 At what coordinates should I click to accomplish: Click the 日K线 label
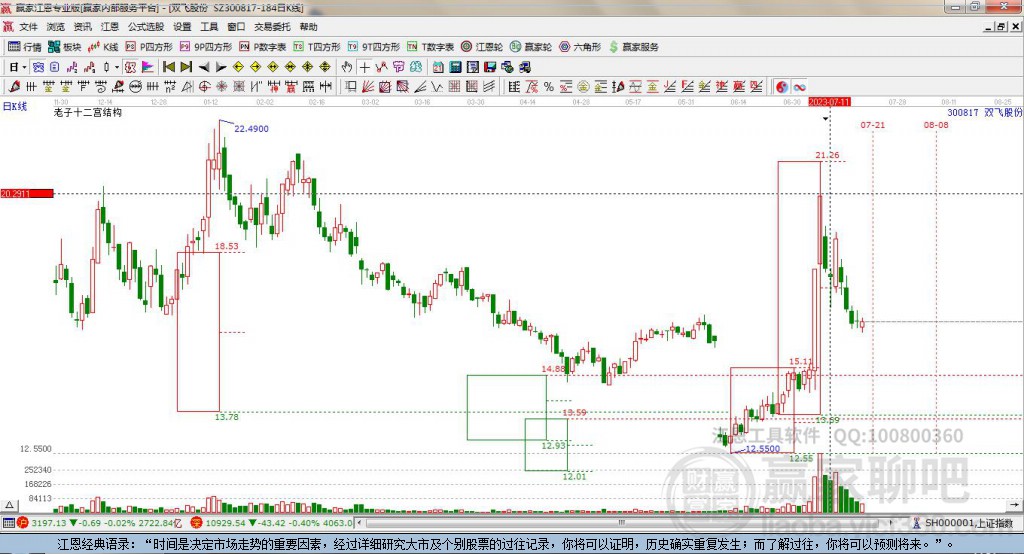coord(15,106)
